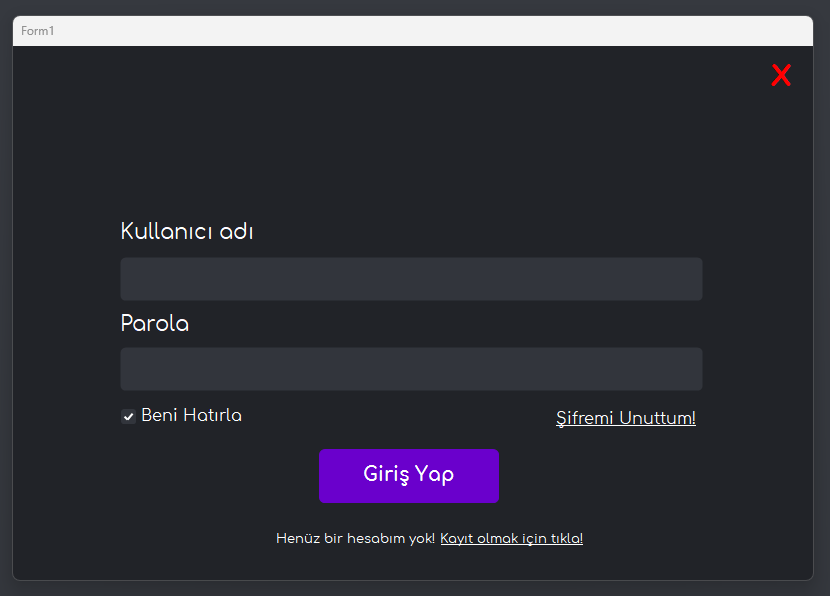Viewport: 830px width, 596px height.
Task: Dismiss the dialog using the red X icon
Action: [x=781, y=75]
